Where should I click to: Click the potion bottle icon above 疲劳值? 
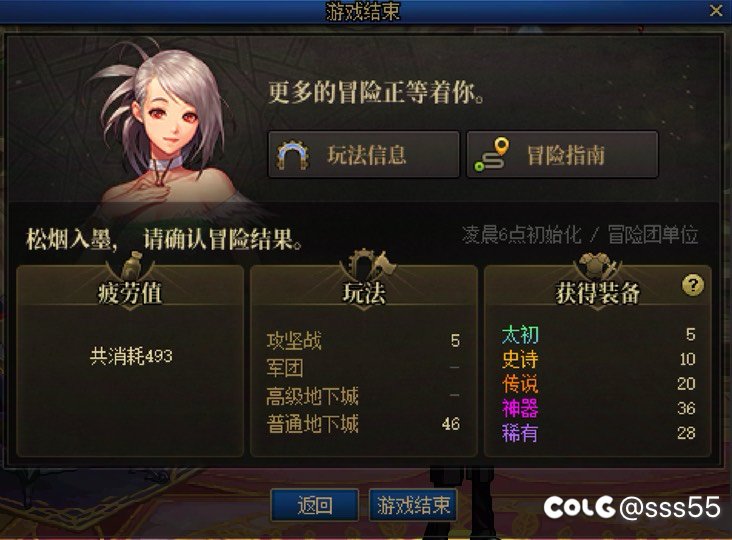pos(133,265)
